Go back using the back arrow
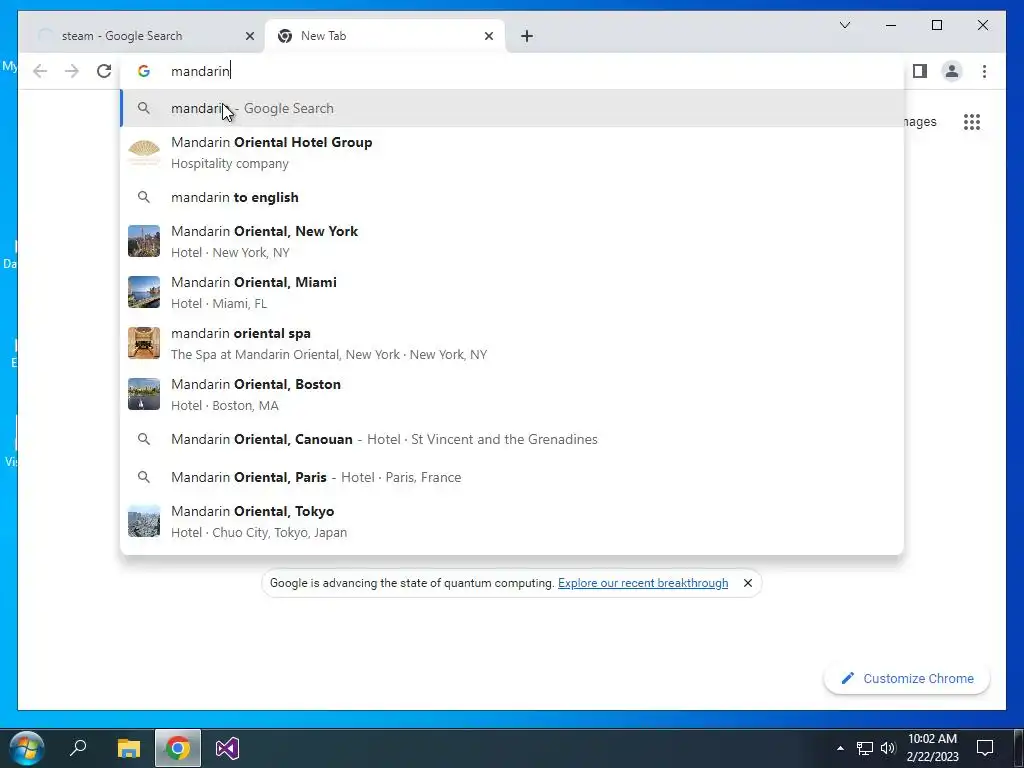The image size is (1024, 768). pos(40,71)
